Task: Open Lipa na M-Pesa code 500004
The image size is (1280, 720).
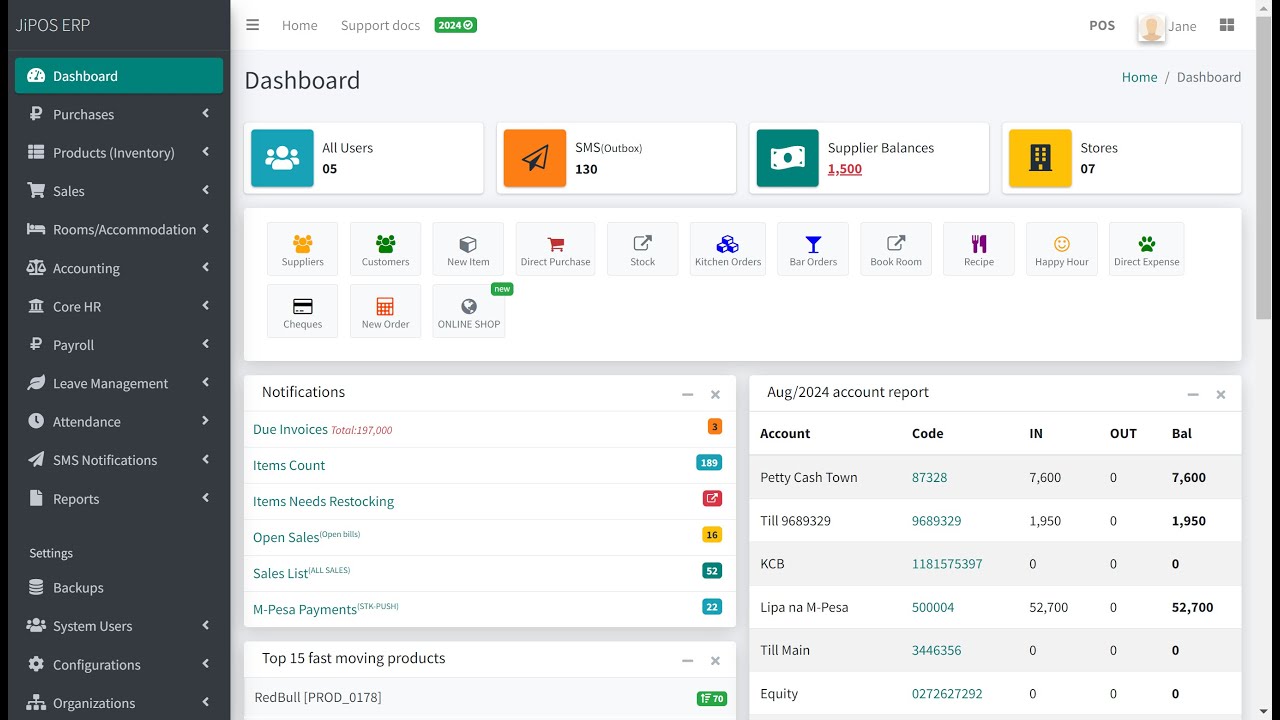Action: point(933,607)
